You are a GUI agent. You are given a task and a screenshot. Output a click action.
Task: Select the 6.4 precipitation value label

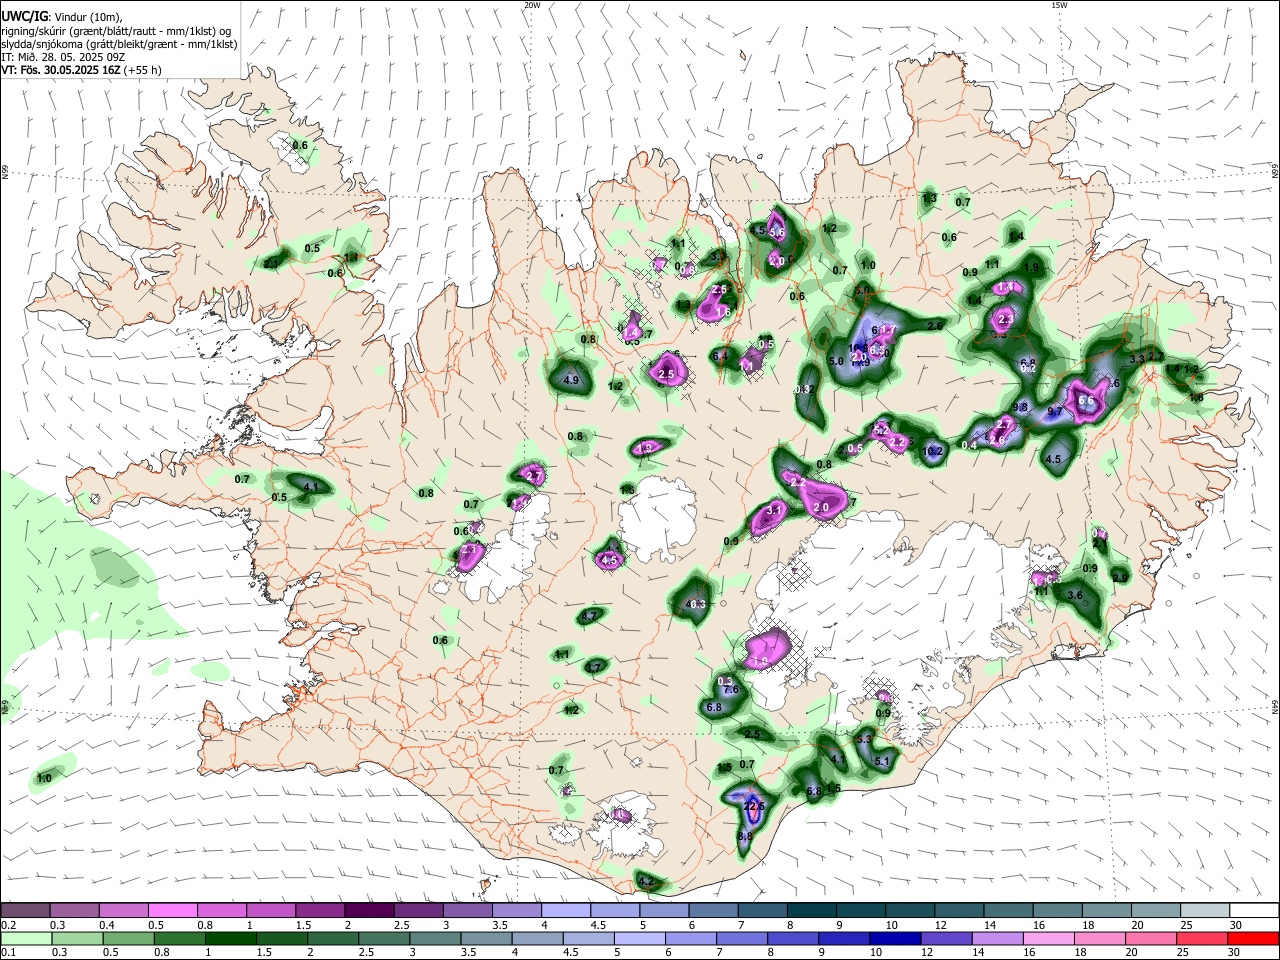click(x=719, y=355)
